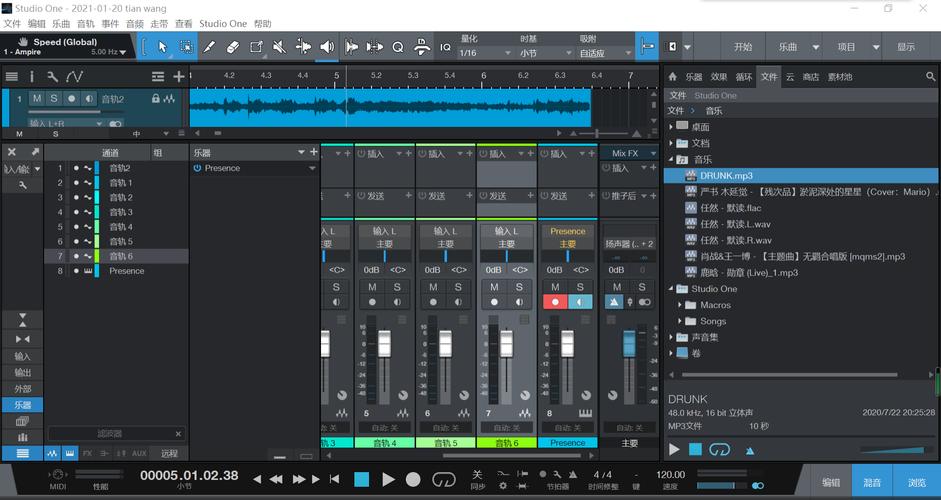Expand the 桌面 folder
941x500 pixels.
(x=671, y=127)
